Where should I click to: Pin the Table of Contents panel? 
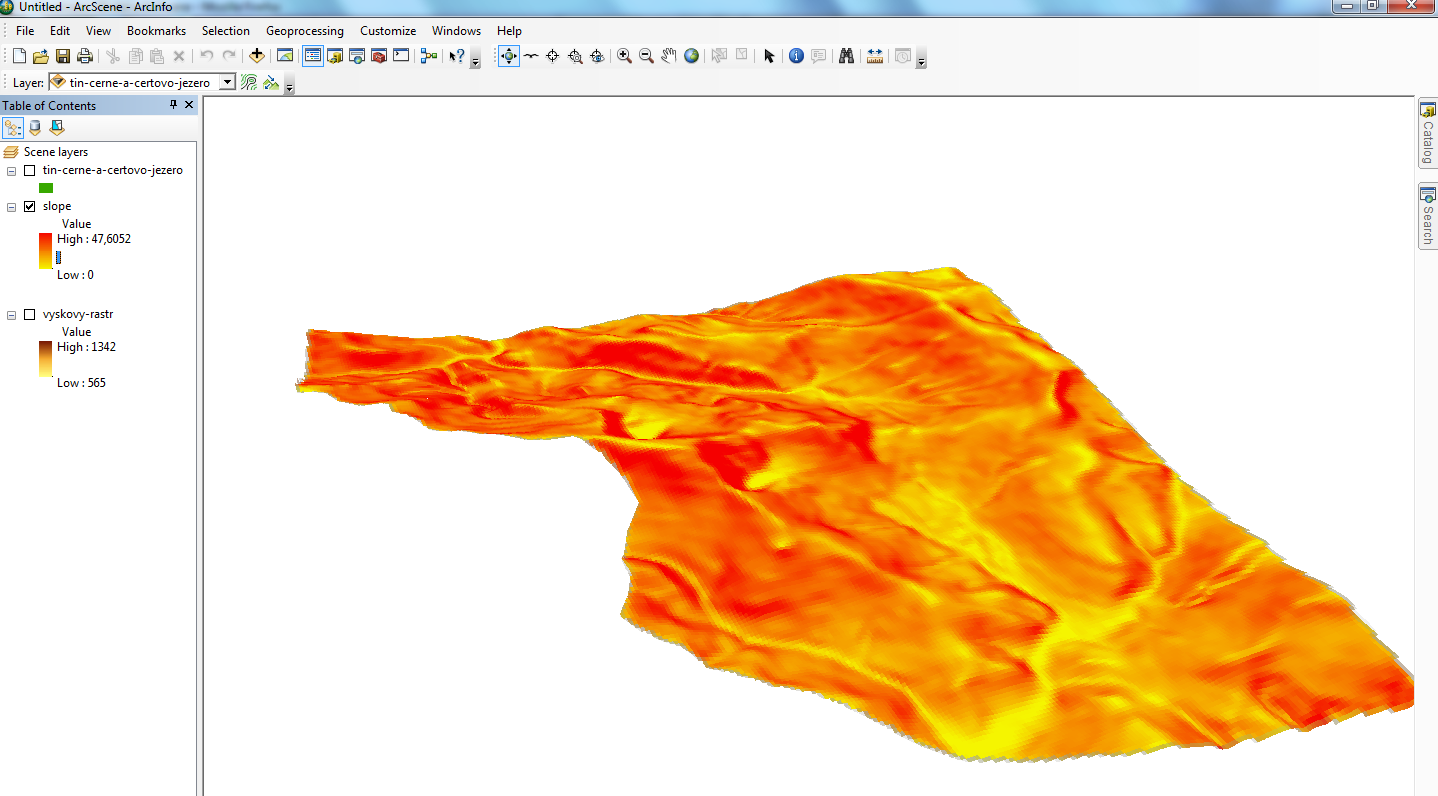tap(173, 105)
